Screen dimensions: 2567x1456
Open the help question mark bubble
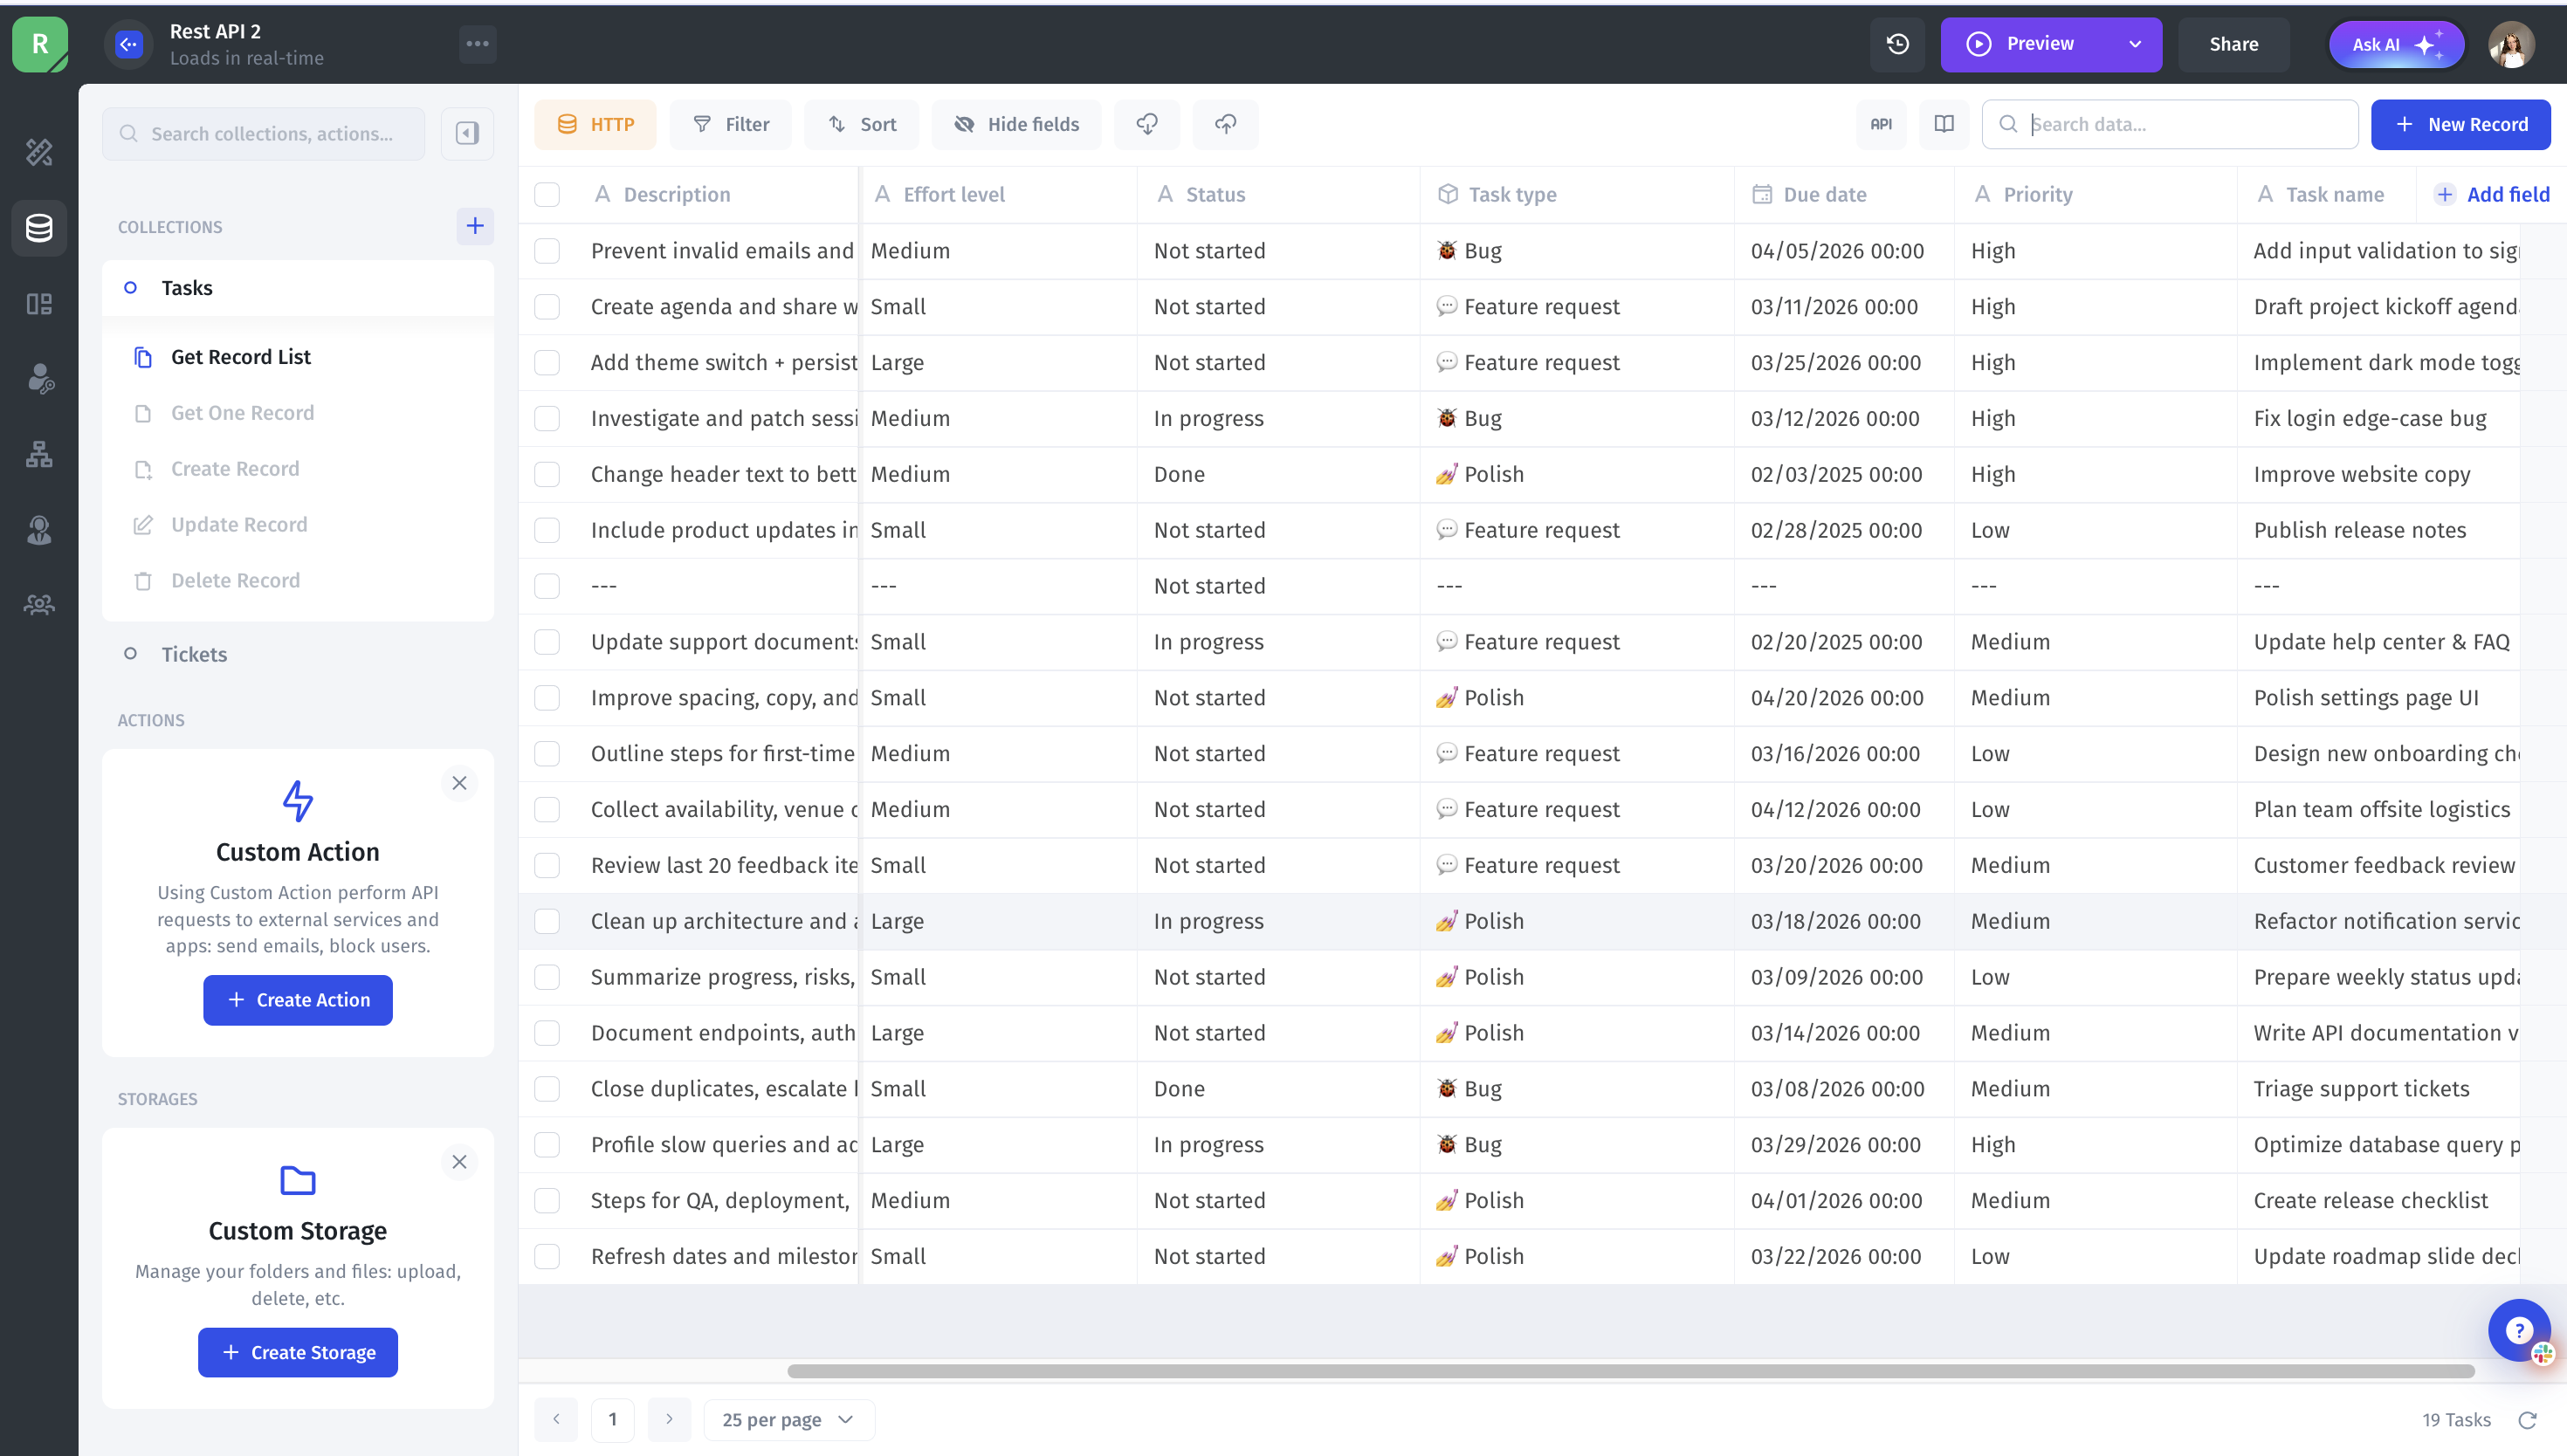tap(2518, 1329)
